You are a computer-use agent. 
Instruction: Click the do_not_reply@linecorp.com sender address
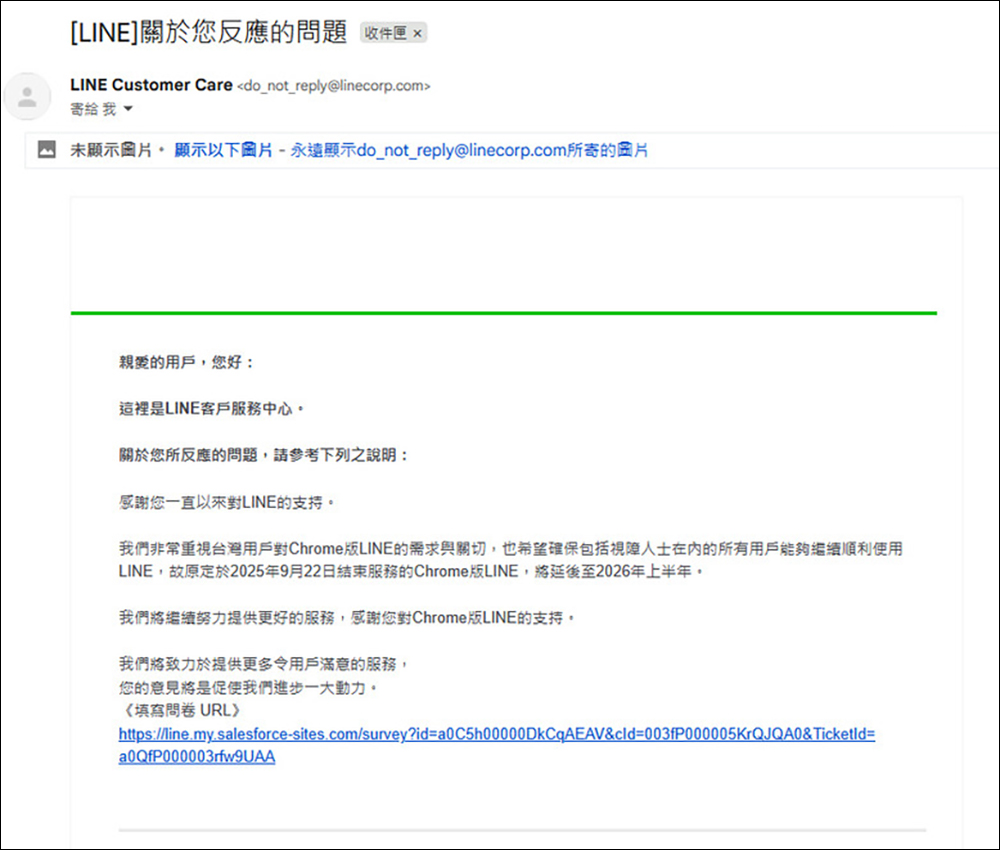[x=334, y=85]
